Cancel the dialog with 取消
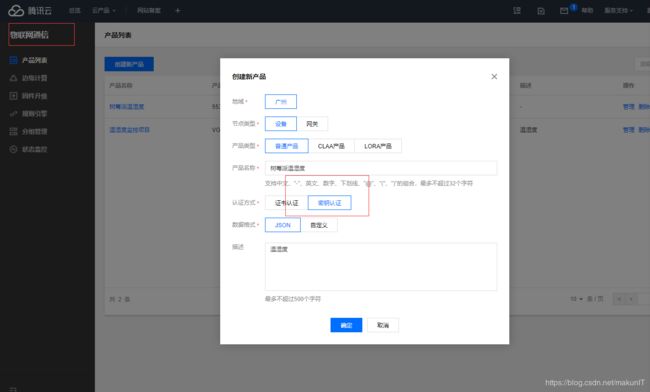The image size is (650, 392). pos(383,325)
